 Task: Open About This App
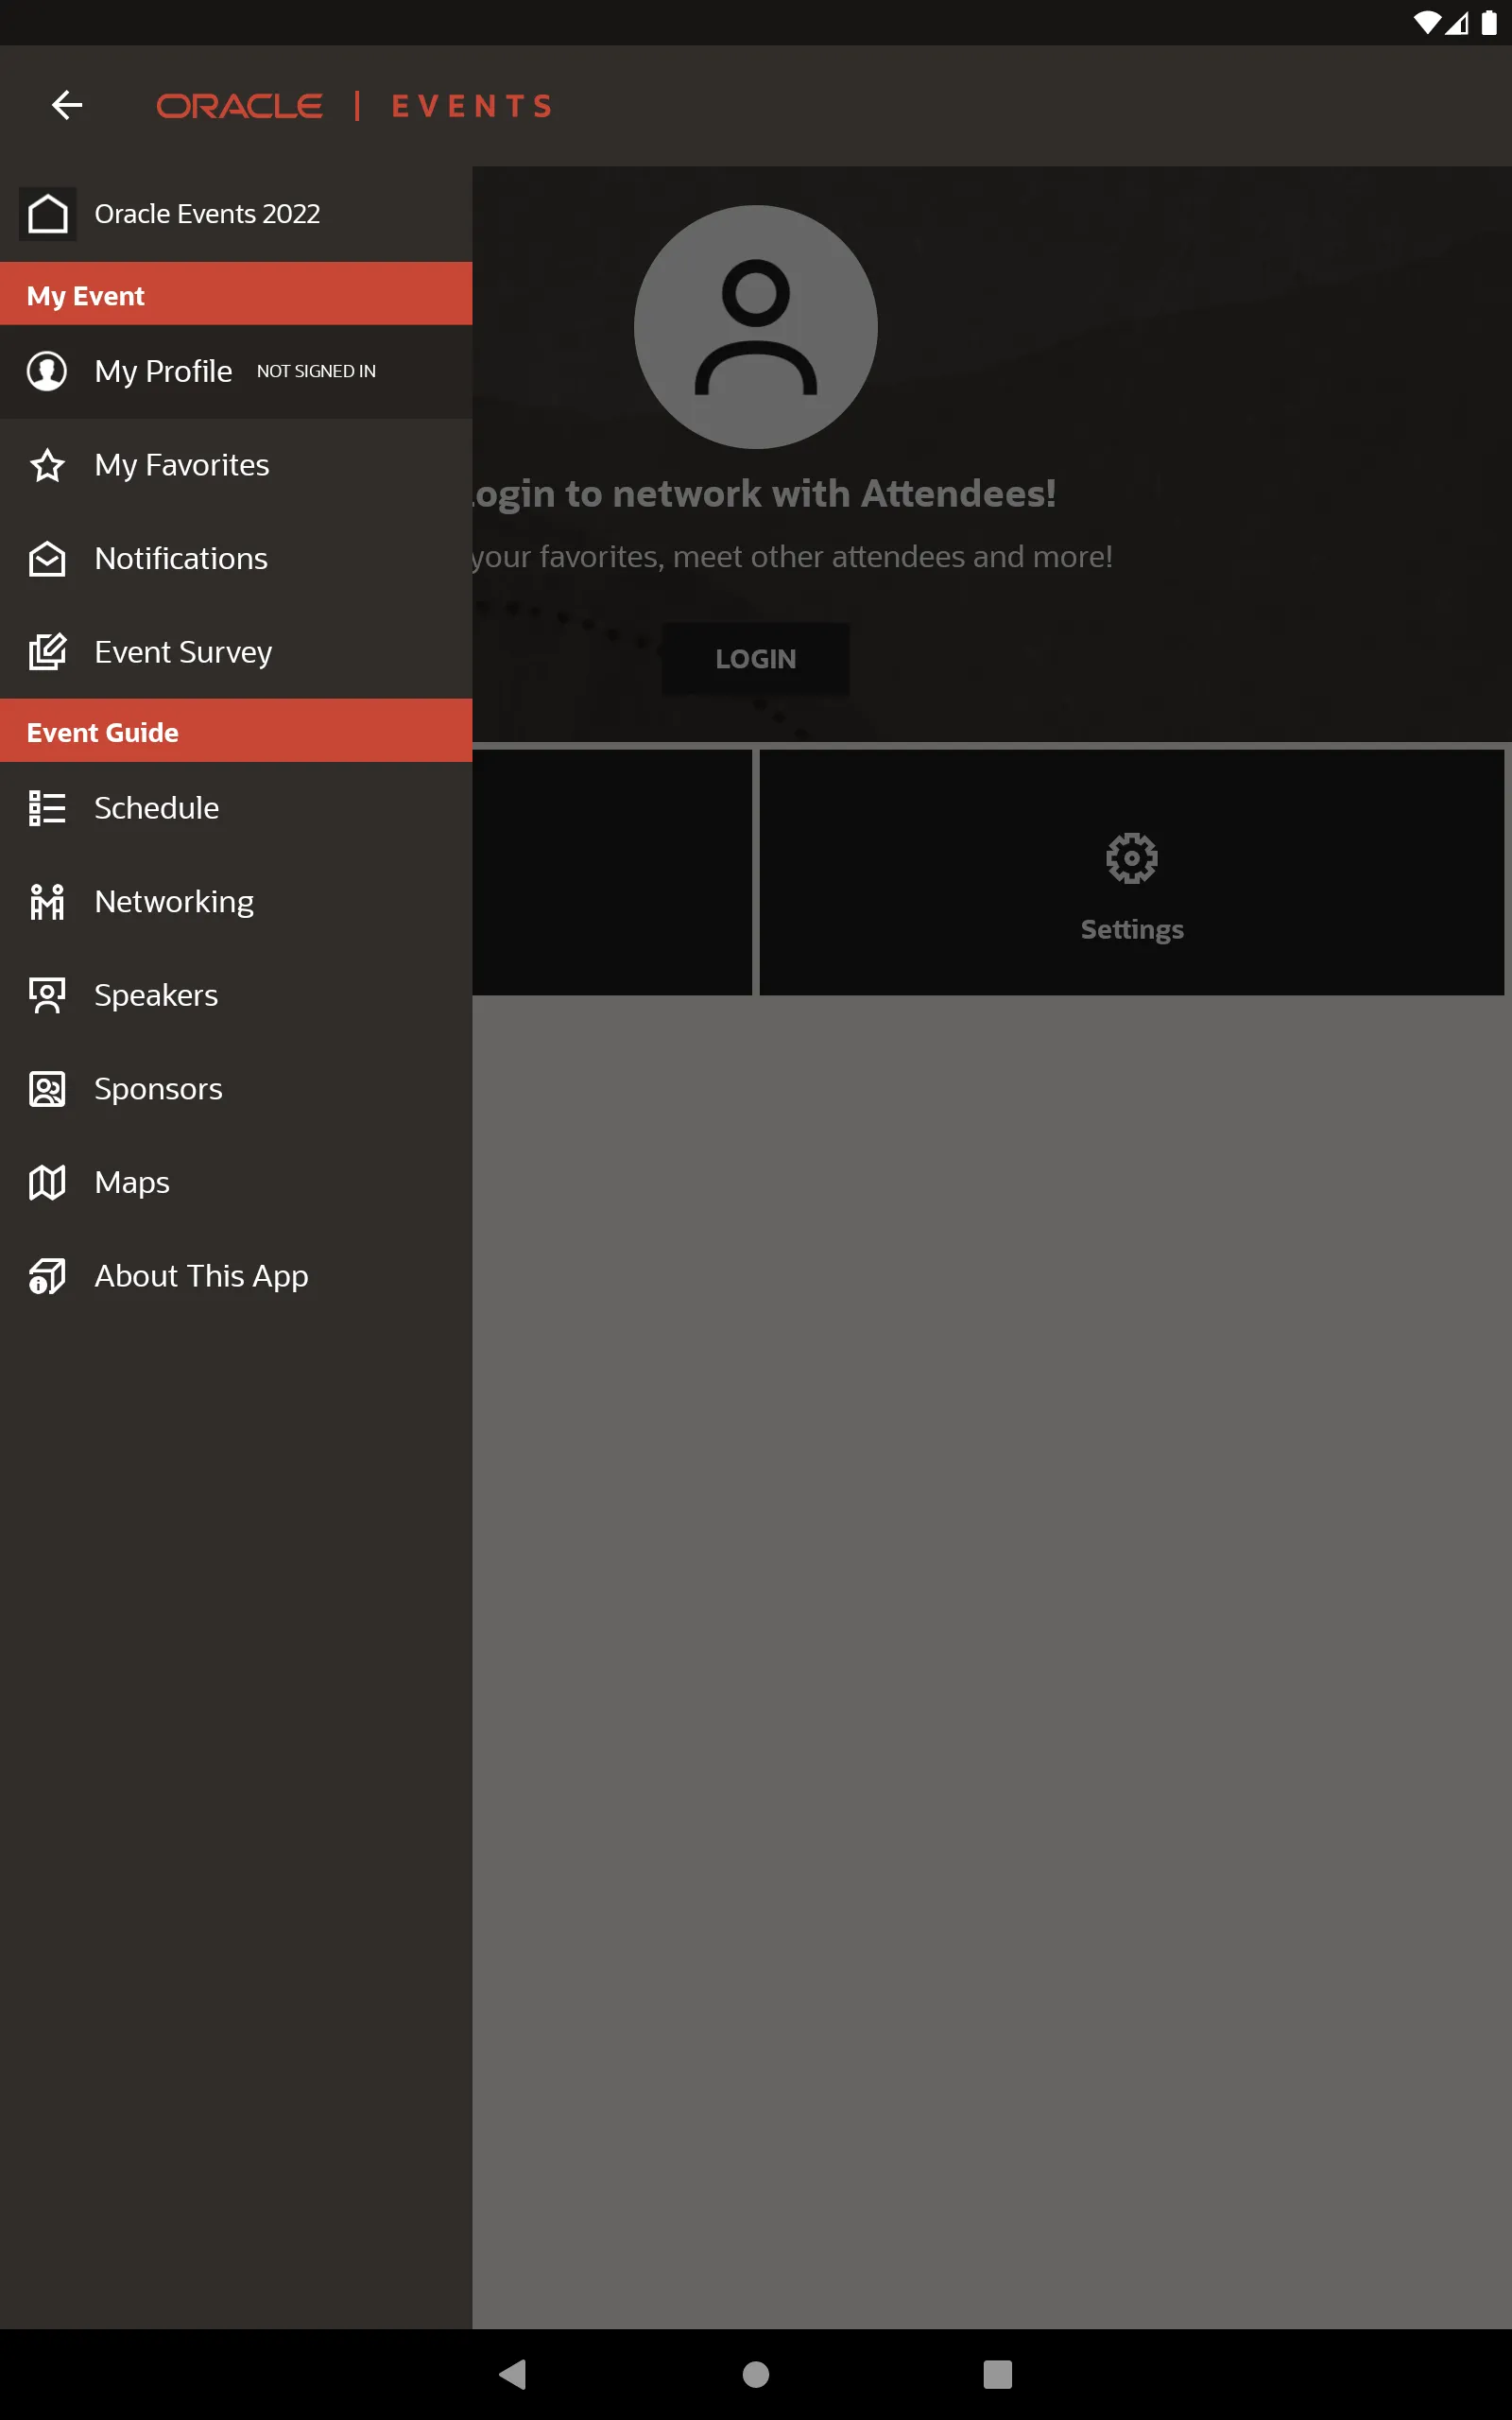coord(236,1276)
